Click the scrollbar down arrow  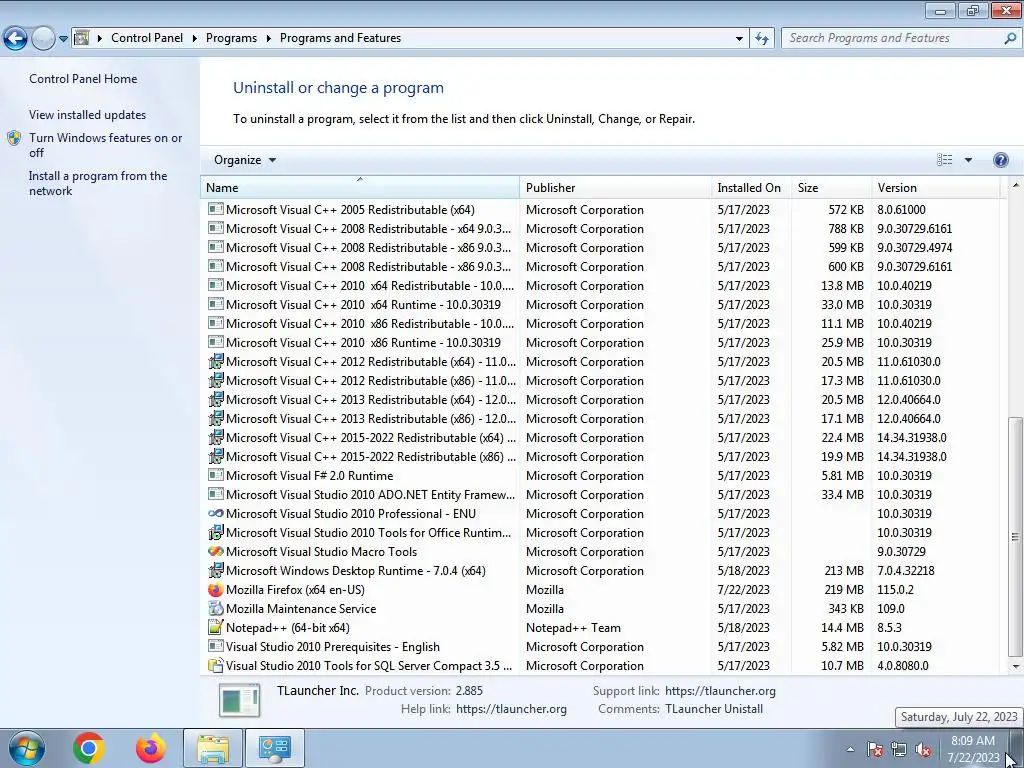[x=1015, y=667]
